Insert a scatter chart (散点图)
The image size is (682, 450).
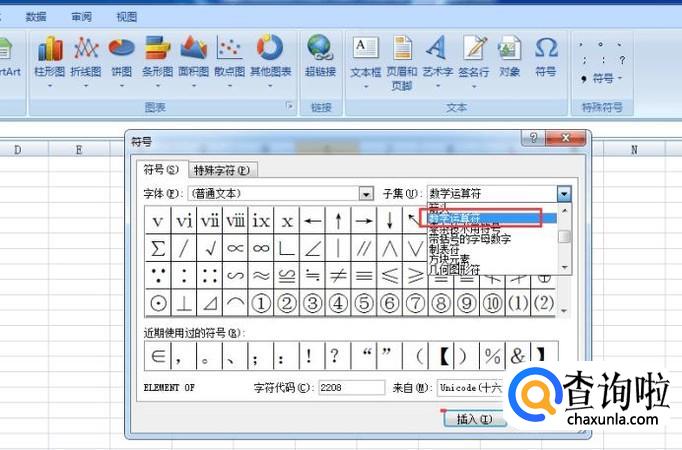(x=229, y=60)
